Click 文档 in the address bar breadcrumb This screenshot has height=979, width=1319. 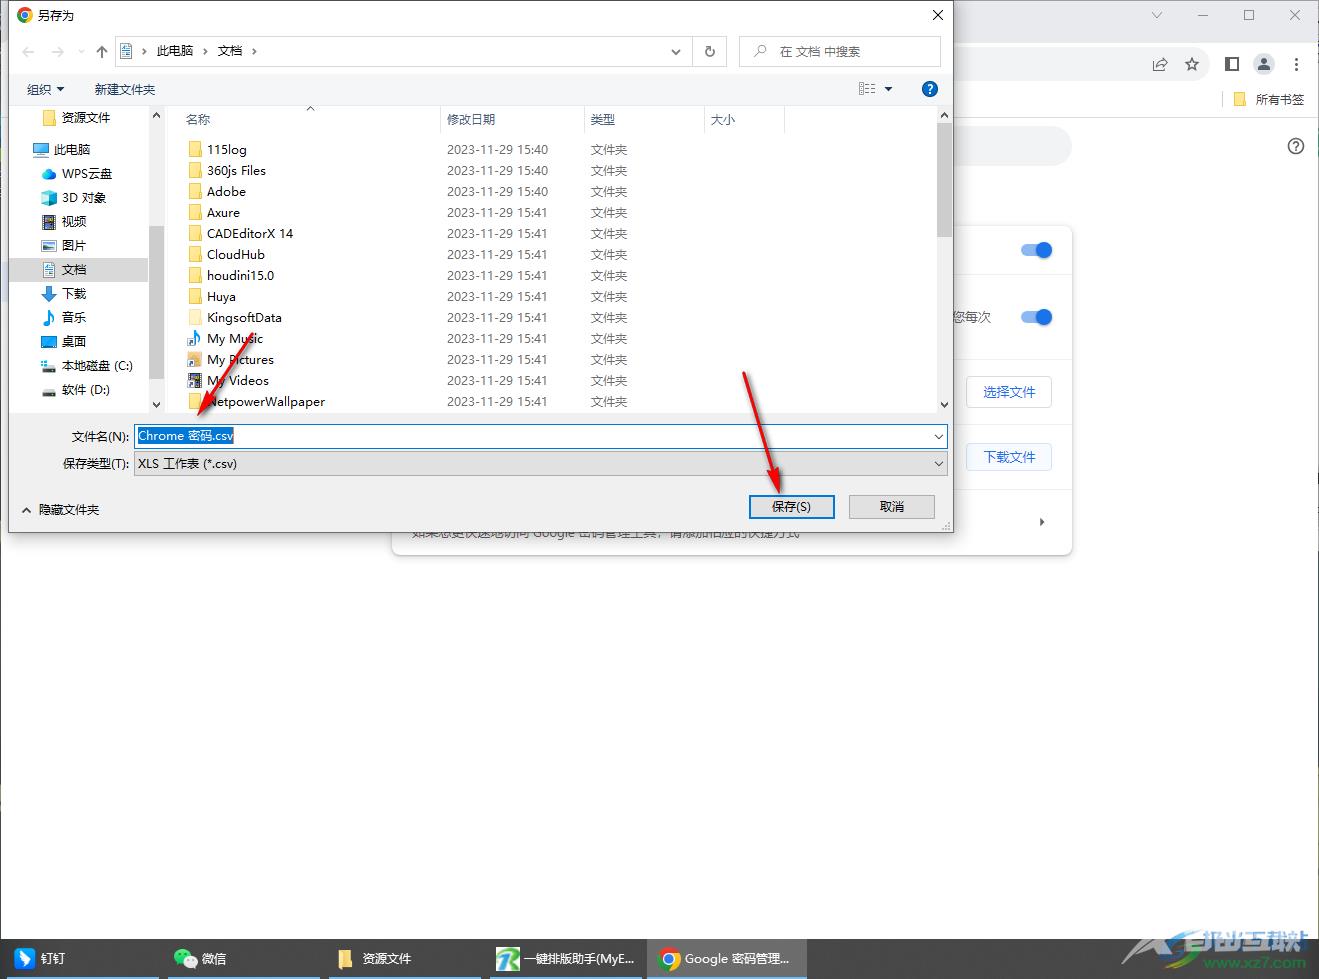230,51
